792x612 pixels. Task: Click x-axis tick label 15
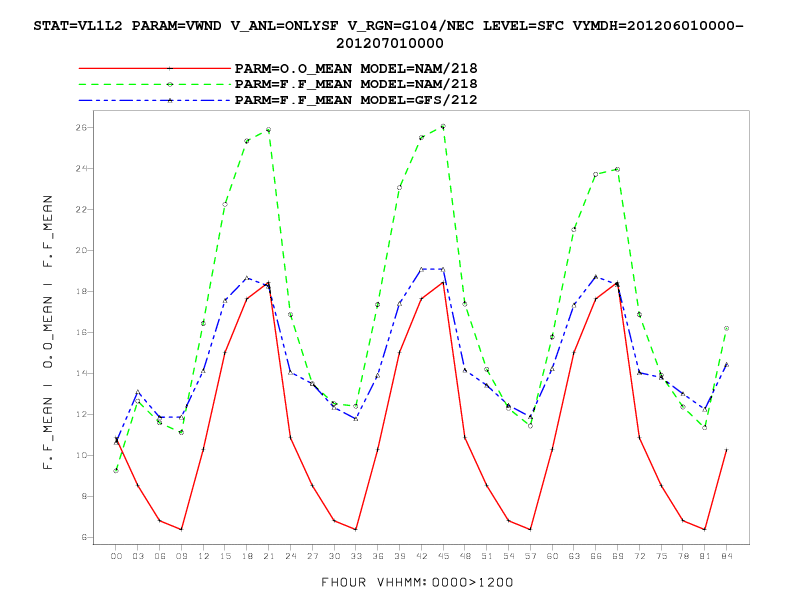pyautogui.click(x=225, y=556)
